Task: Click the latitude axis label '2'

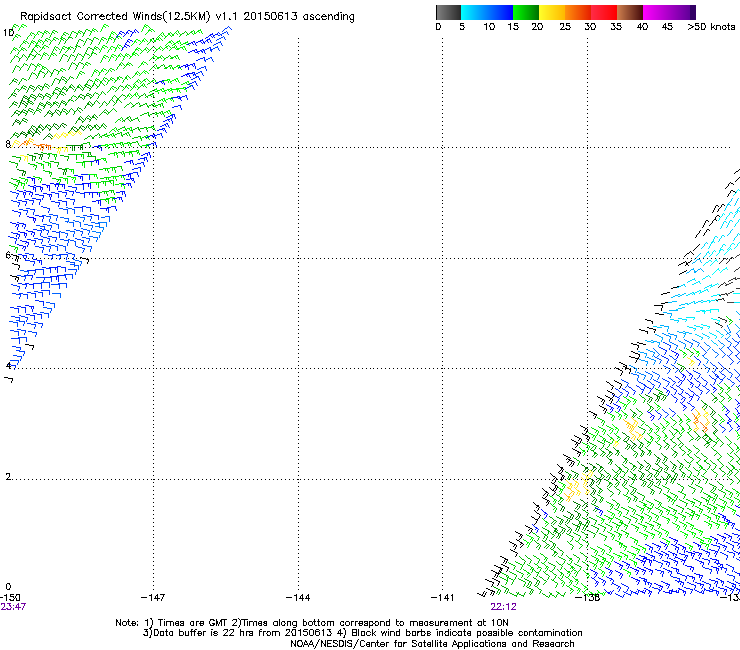Action: (x=8, y=476)
